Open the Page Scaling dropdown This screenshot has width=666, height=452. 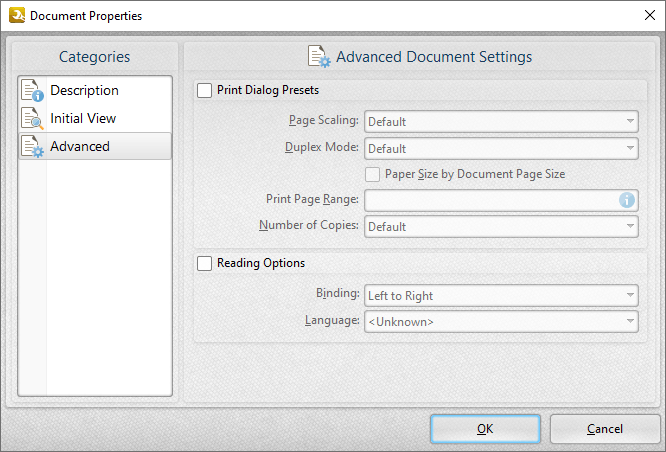tap(501, 121)
